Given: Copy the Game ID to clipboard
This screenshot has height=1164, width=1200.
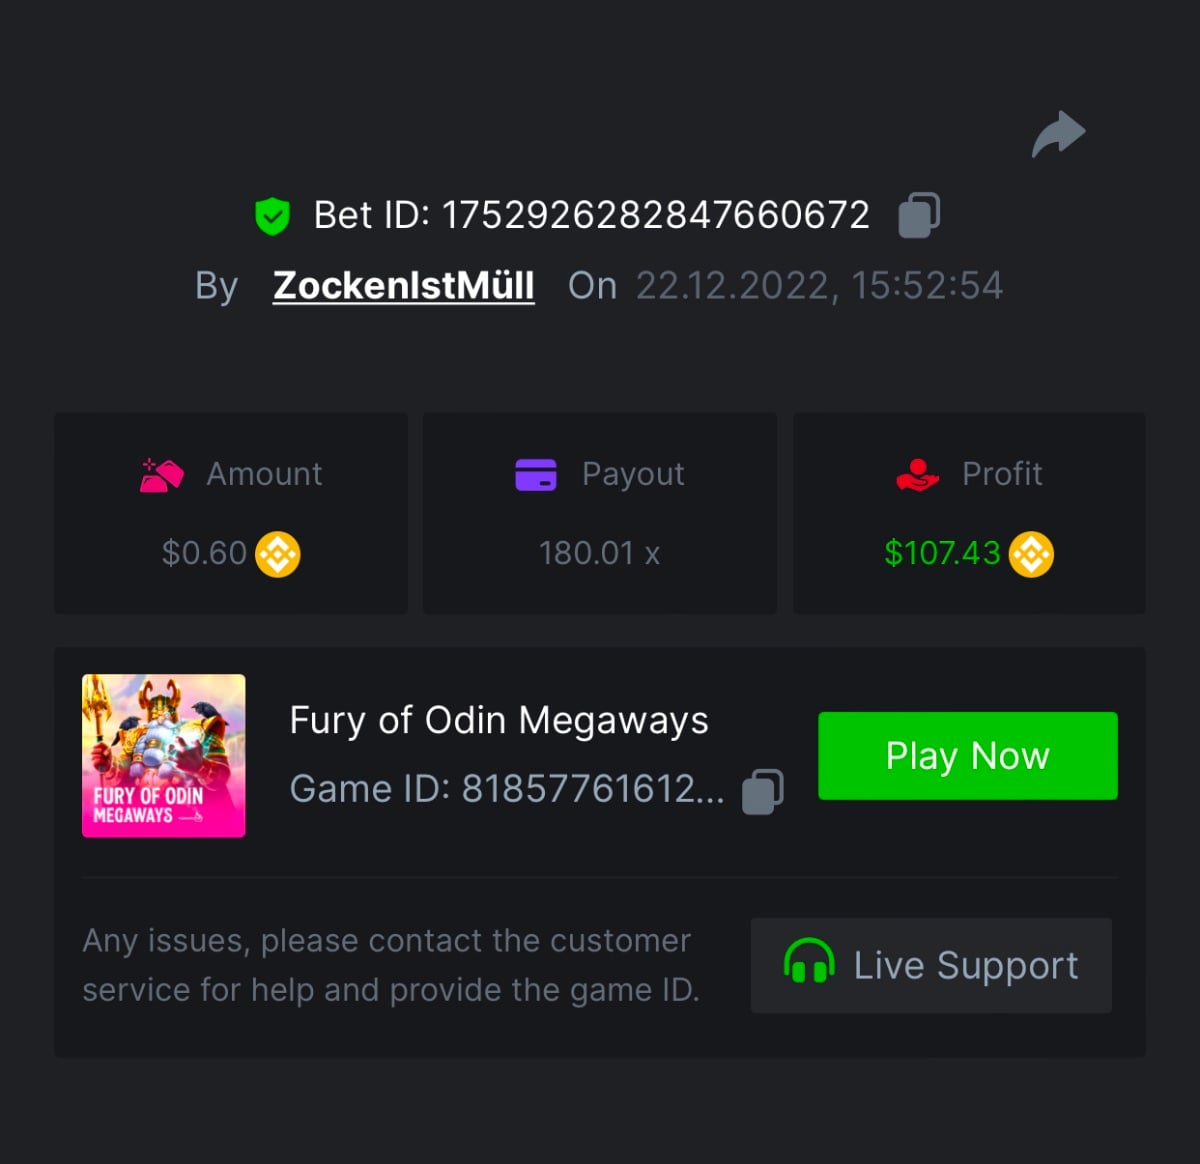Looking at the screenshot, I should (763, 791).
